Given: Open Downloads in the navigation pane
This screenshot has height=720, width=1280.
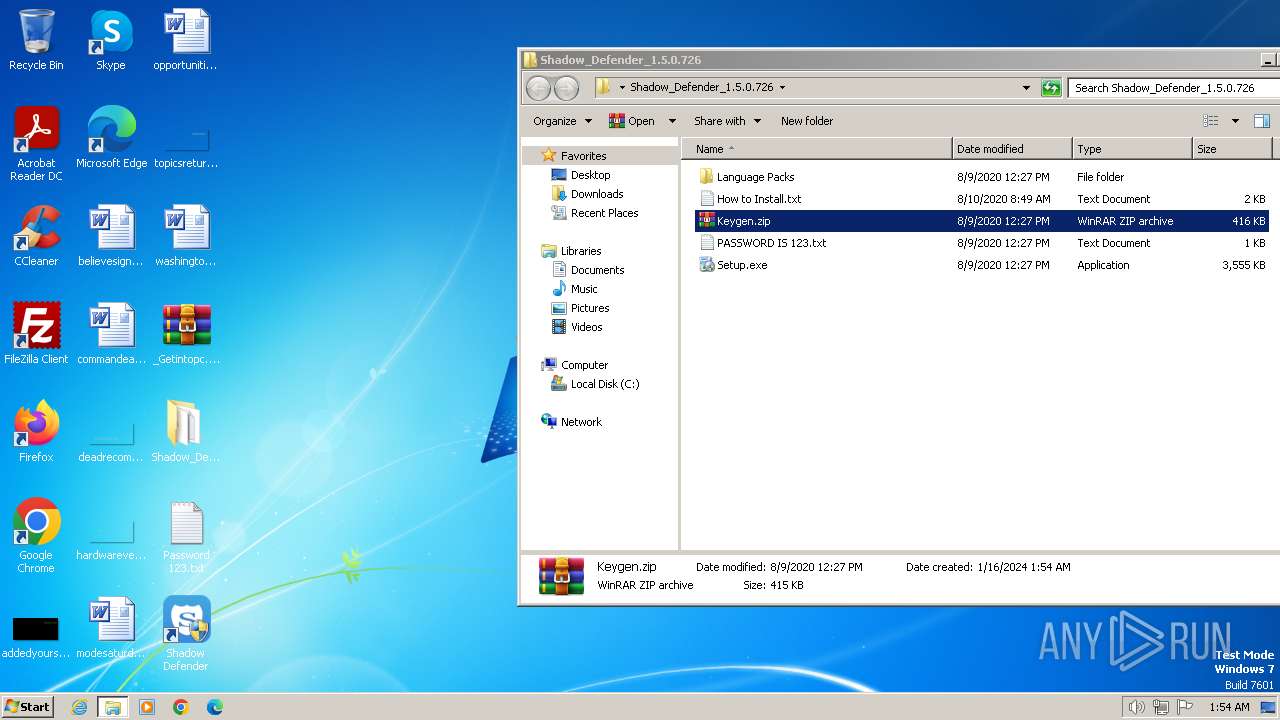Looking at the screenshot, I should coord(597,194).
